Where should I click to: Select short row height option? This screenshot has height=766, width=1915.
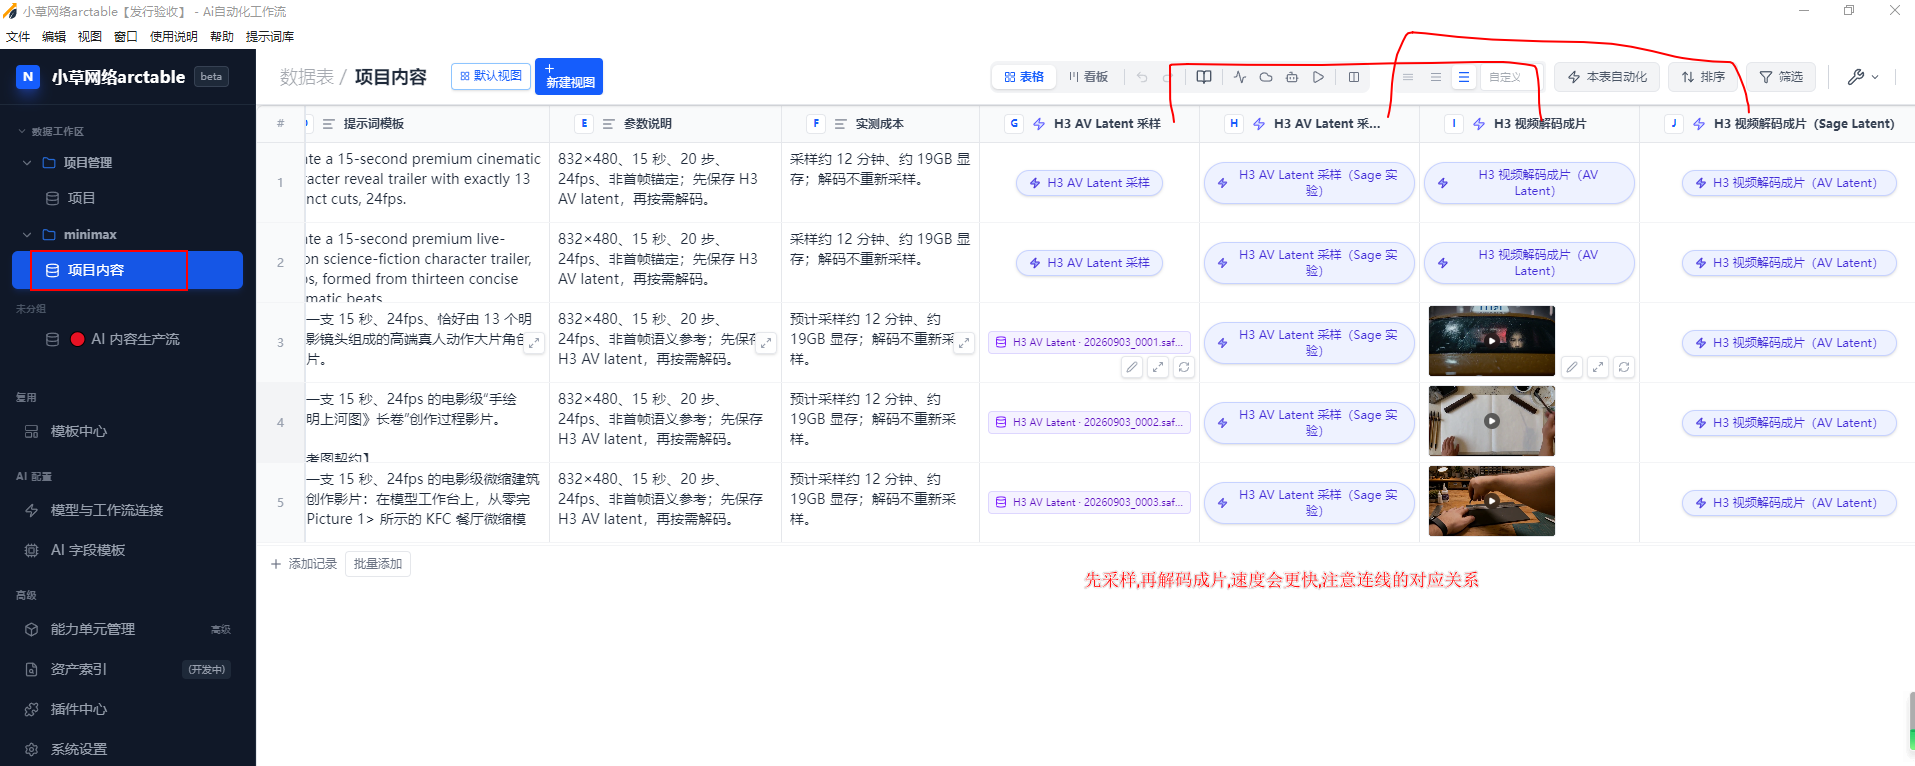point(1408,77)
